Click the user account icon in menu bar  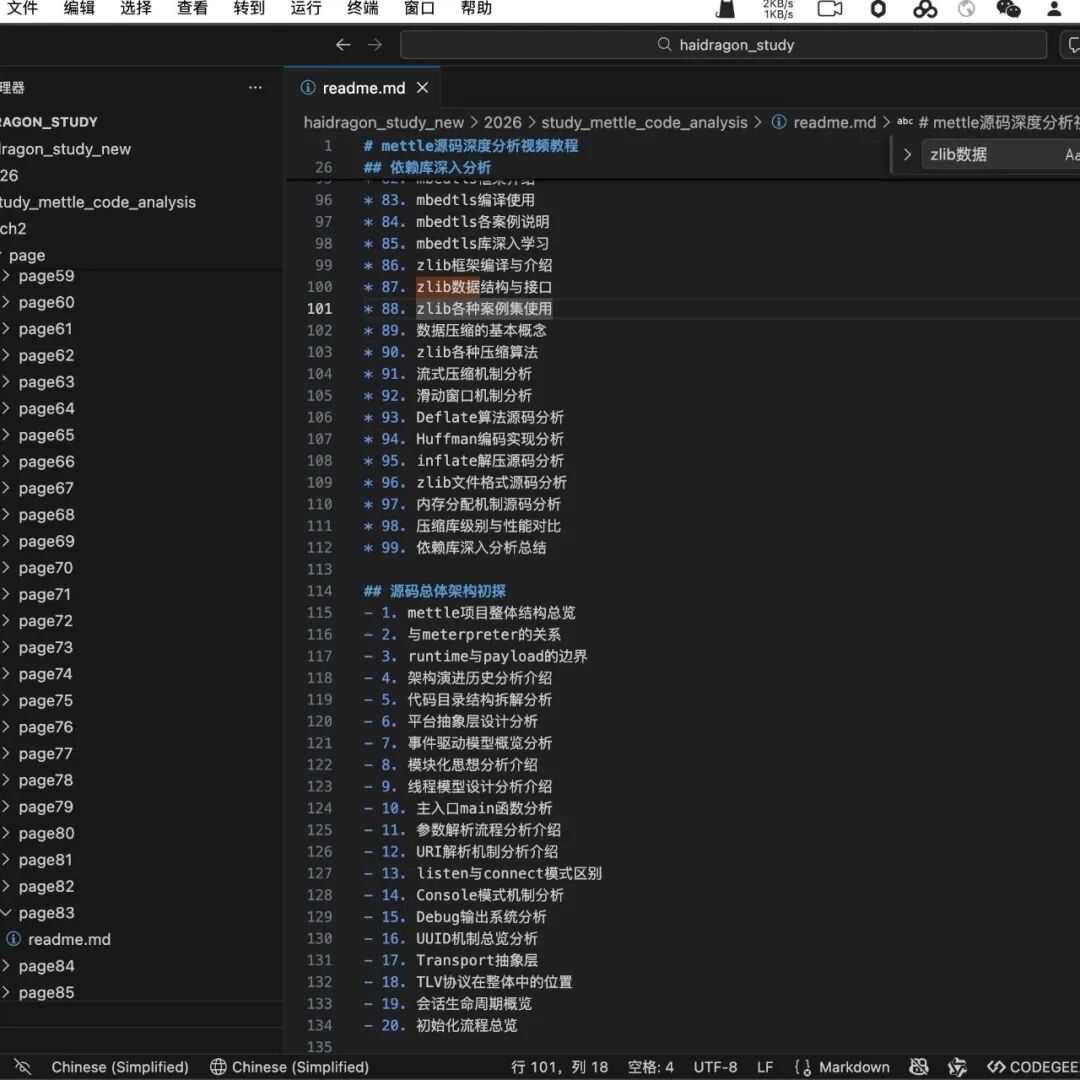click(x=1054, y=9)
